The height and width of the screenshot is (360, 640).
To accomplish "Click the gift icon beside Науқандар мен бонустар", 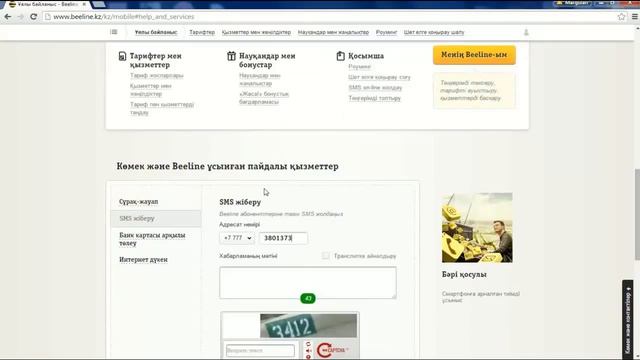I will pos(231,56).
